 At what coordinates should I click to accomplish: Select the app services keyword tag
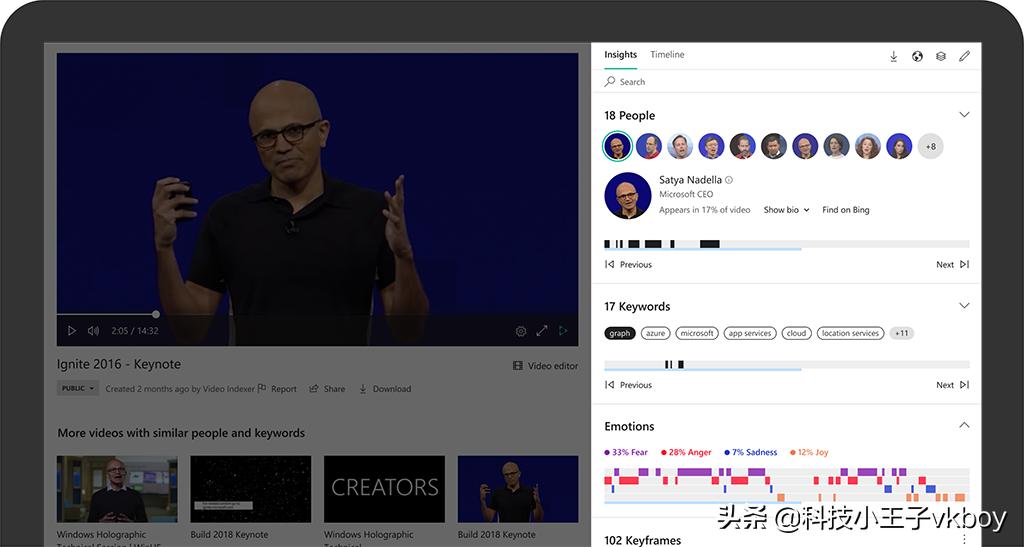(x=750, y=334)
